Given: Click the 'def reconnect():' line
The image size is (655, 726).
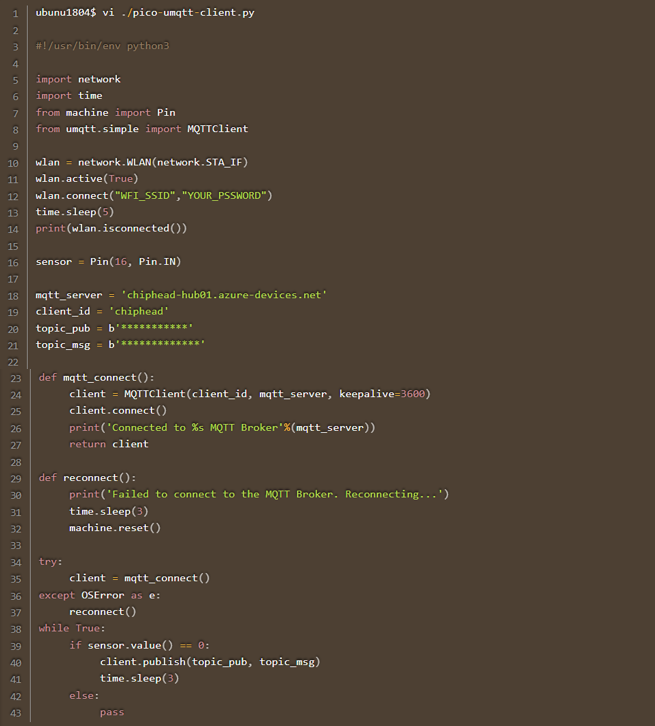Looking at the screenshot, I should click(87, 477).
